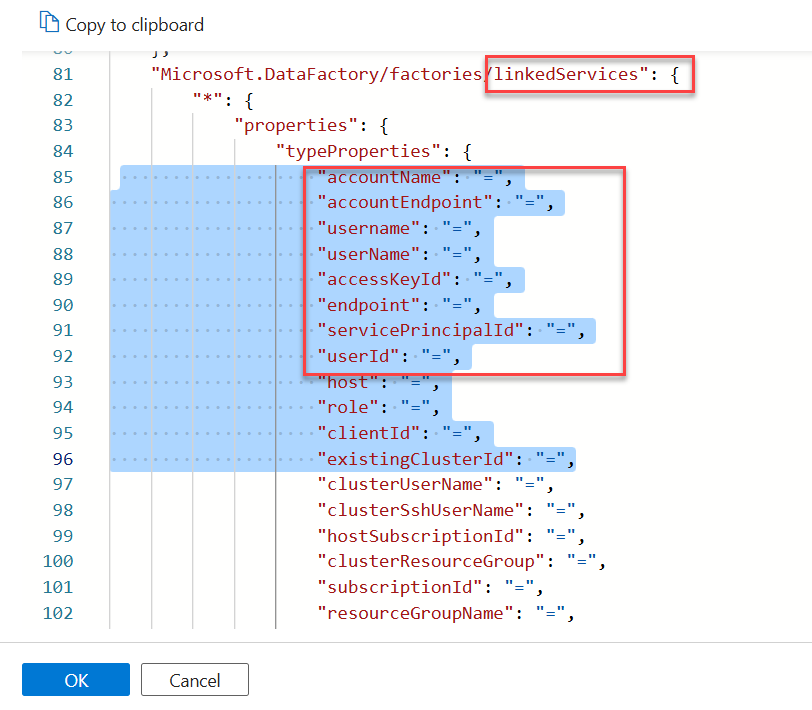The height and width of the screenshot is (710, 812).
Task: Click the Copy to clipboard icon
Action: click(x=49, y=24)
